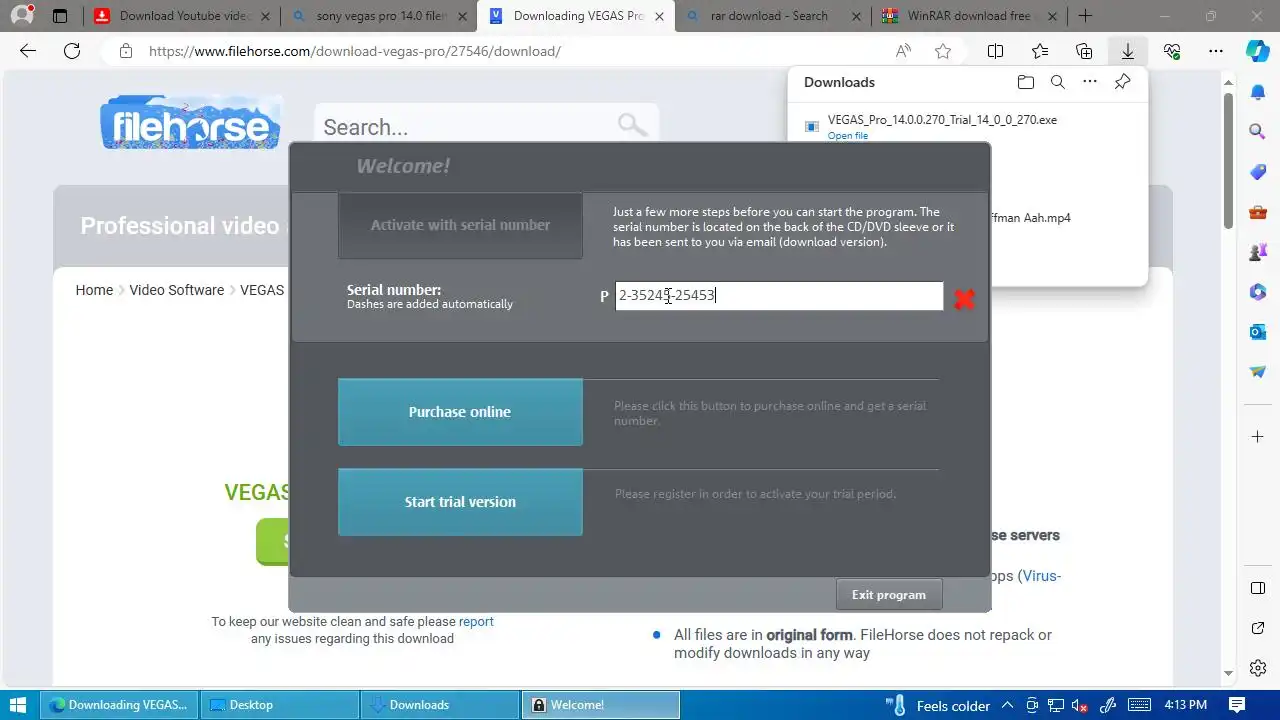1280x720 pixels.
Task: Open the Collections icon in Edge toolbar
Action: pos(1084,51)
